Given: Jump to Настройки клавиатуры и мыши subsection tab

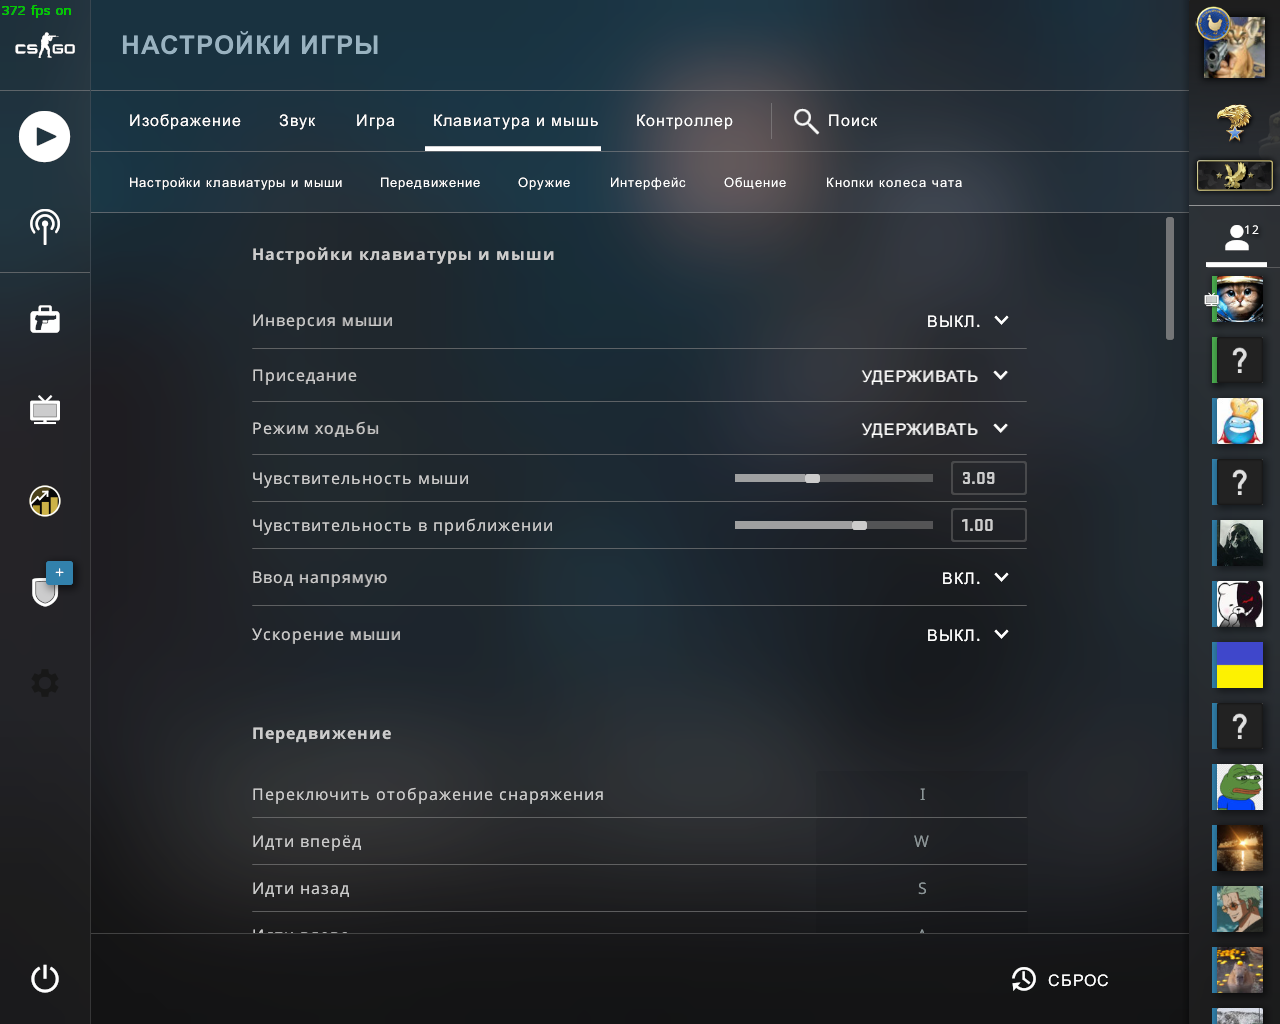Looking at the screenshot, I should pos(236,183).
